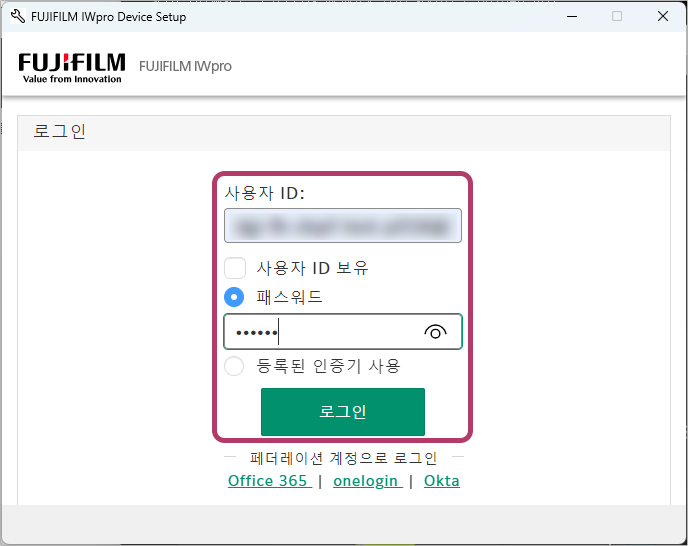Click the FUJIFILM logo

[71, 67]
